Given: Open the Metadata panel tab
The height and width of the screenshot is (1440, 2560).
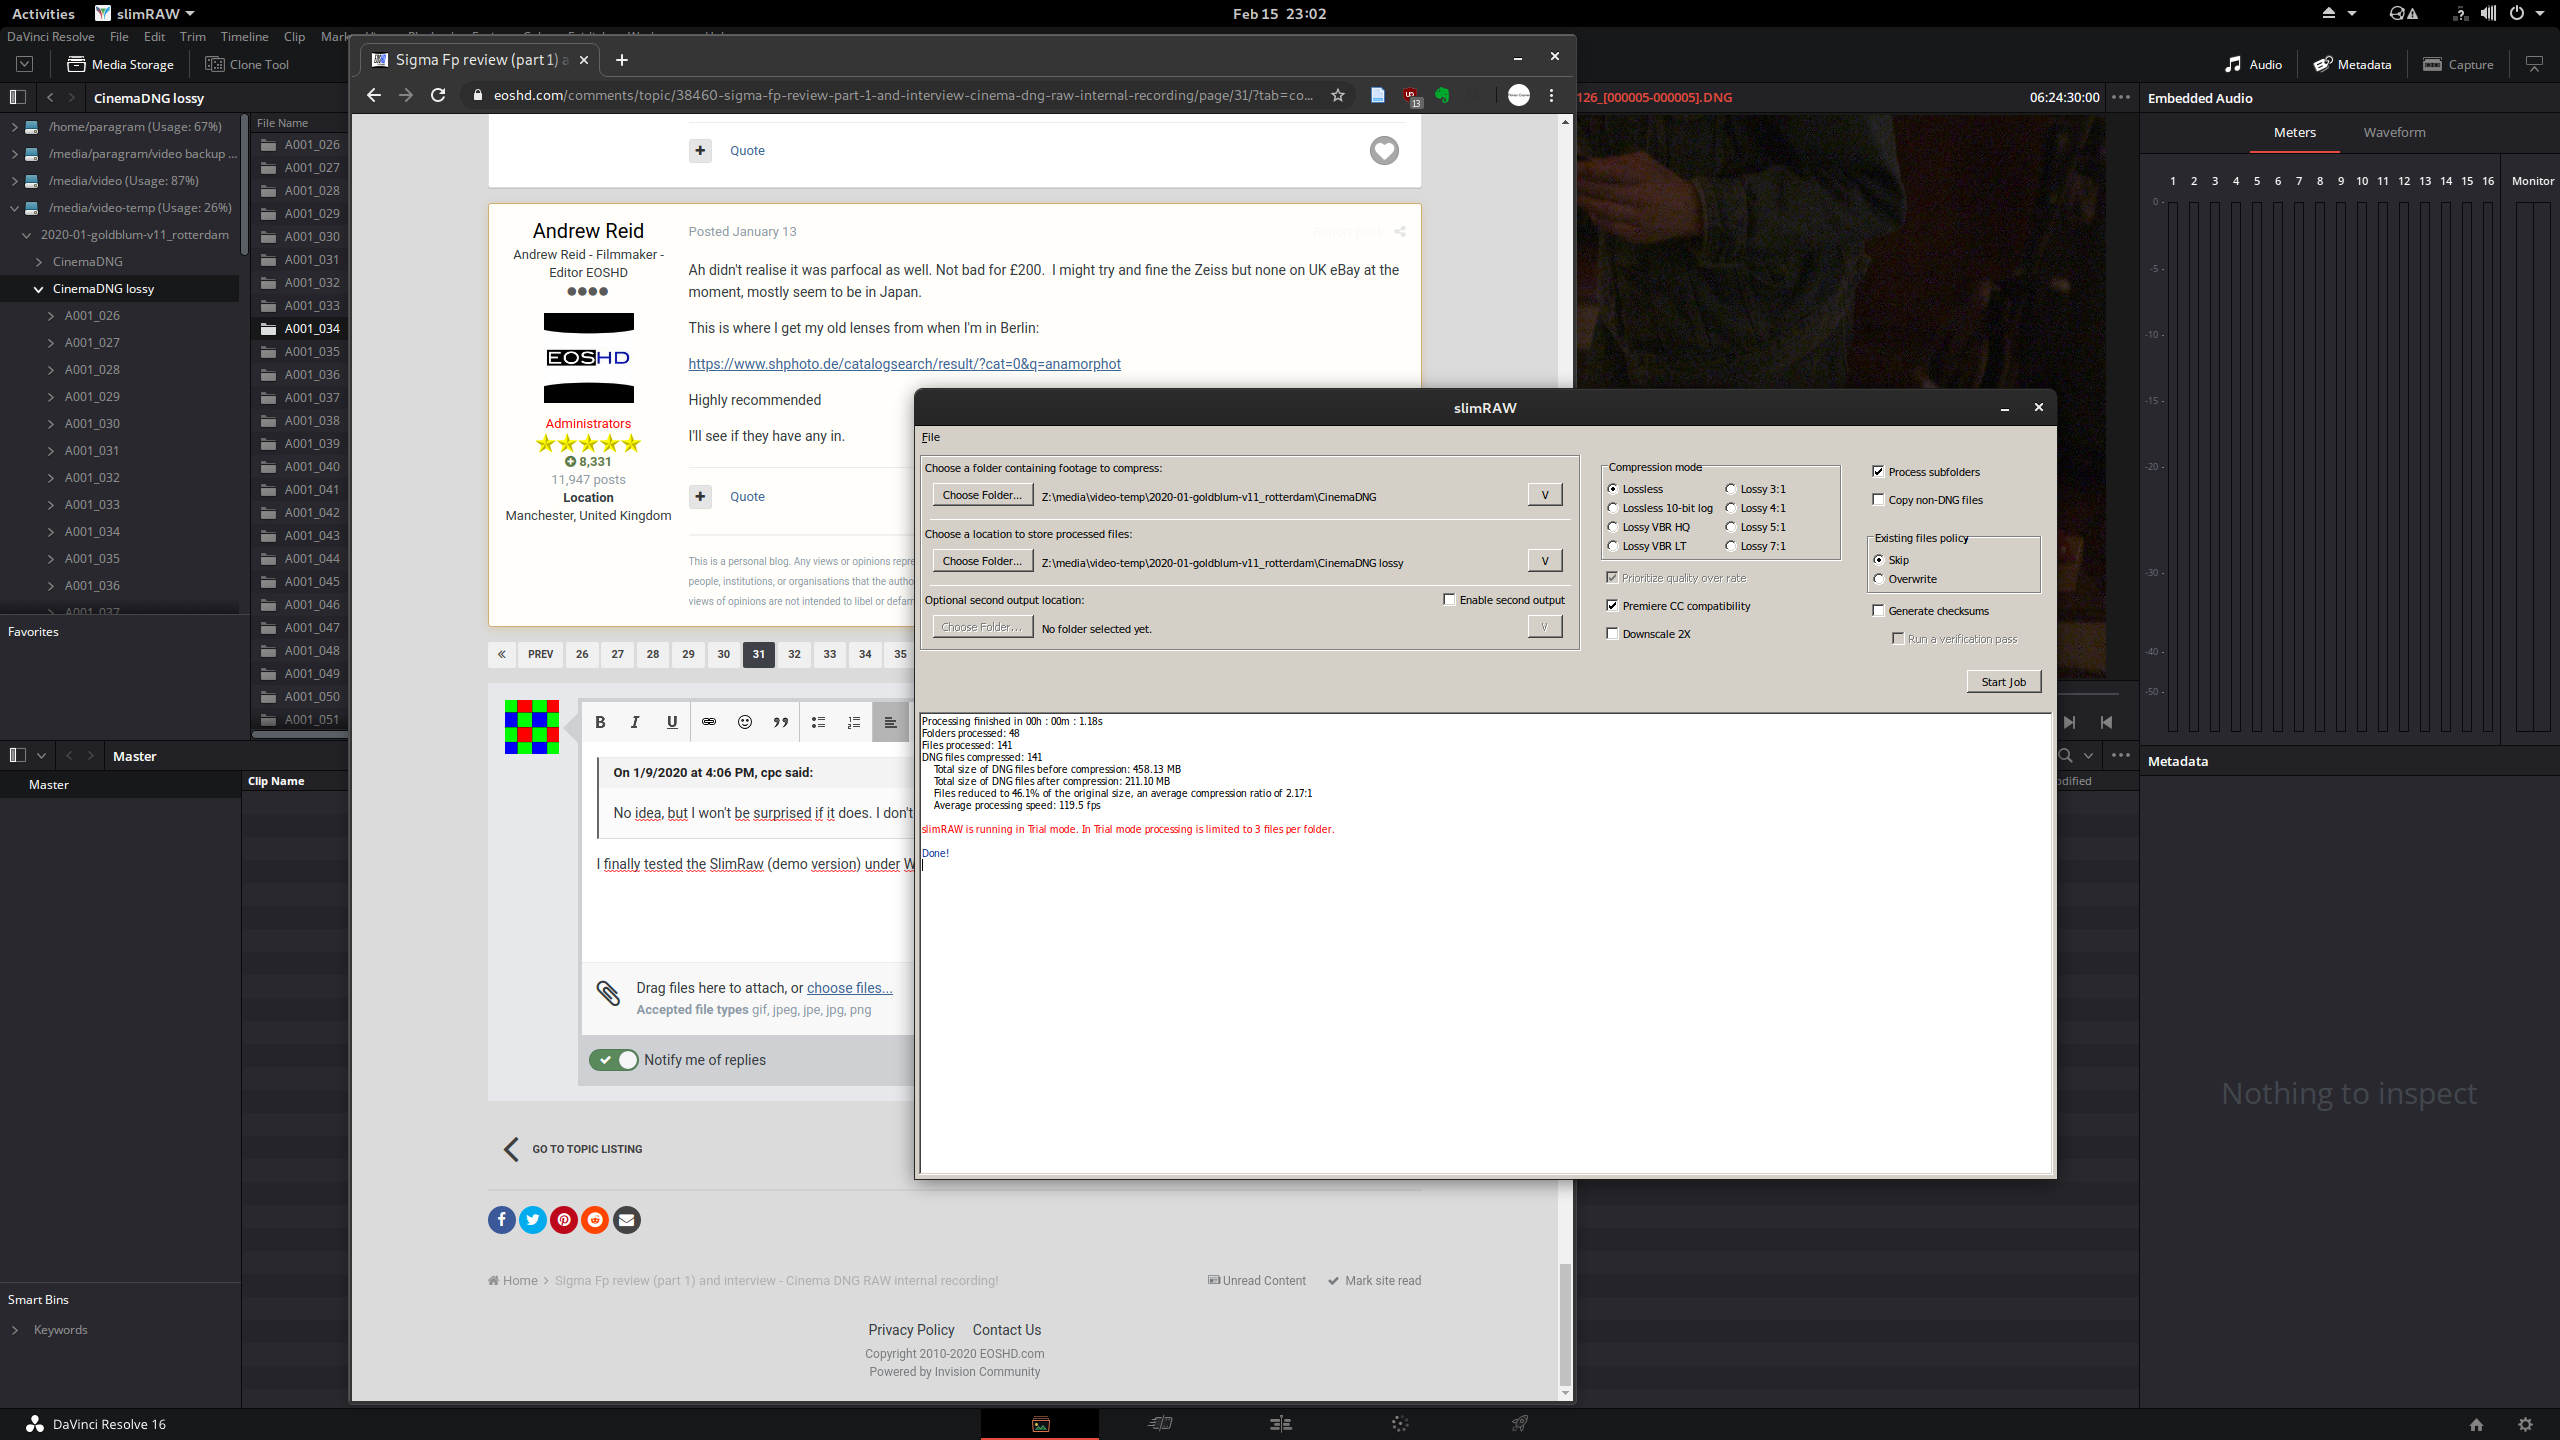Looking at the screenshot, I should pos(2352,64).
